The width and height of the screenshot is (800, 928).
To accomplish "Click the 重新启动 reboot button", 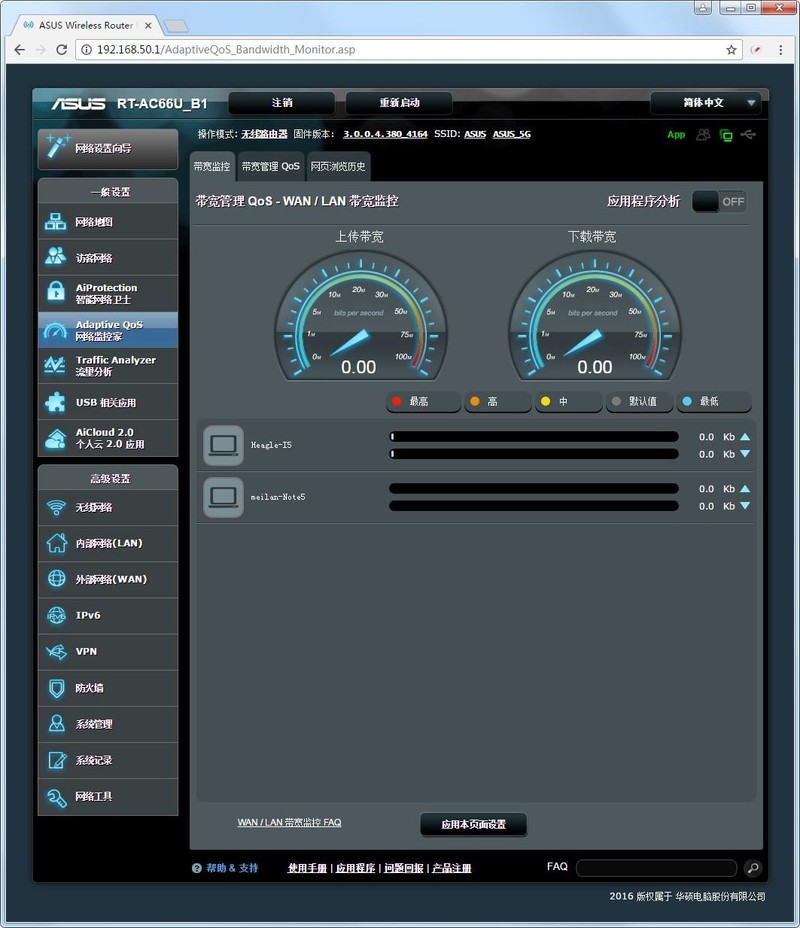I will [x=399, y=103].
